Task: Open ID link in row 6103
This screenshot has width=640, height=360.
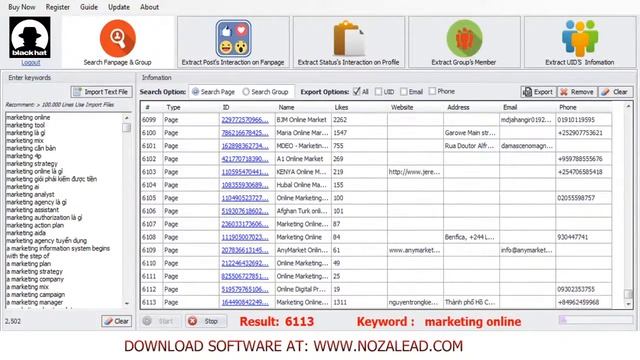Action: 245,172
